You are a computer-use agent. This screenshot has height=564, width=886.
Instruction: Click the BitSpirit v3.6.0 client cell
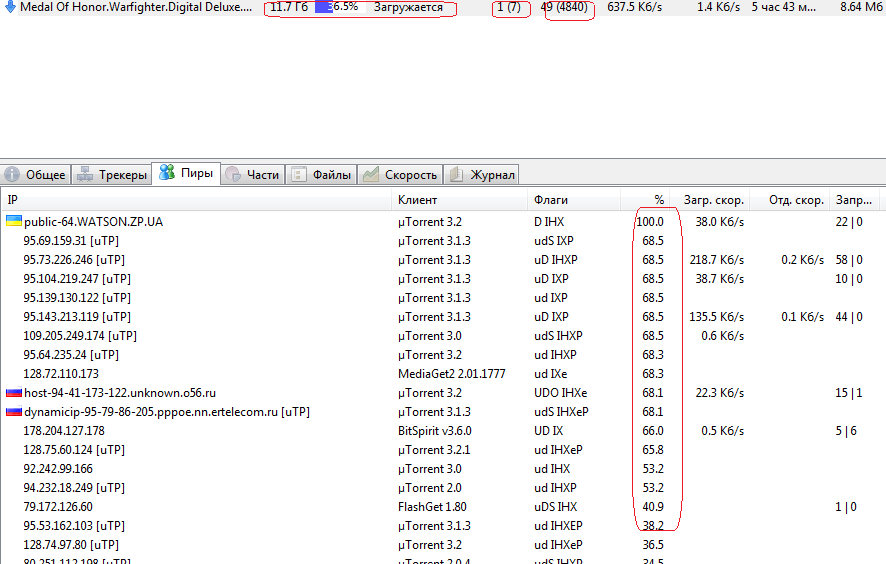pyautogui.click(x=435, y=431)
